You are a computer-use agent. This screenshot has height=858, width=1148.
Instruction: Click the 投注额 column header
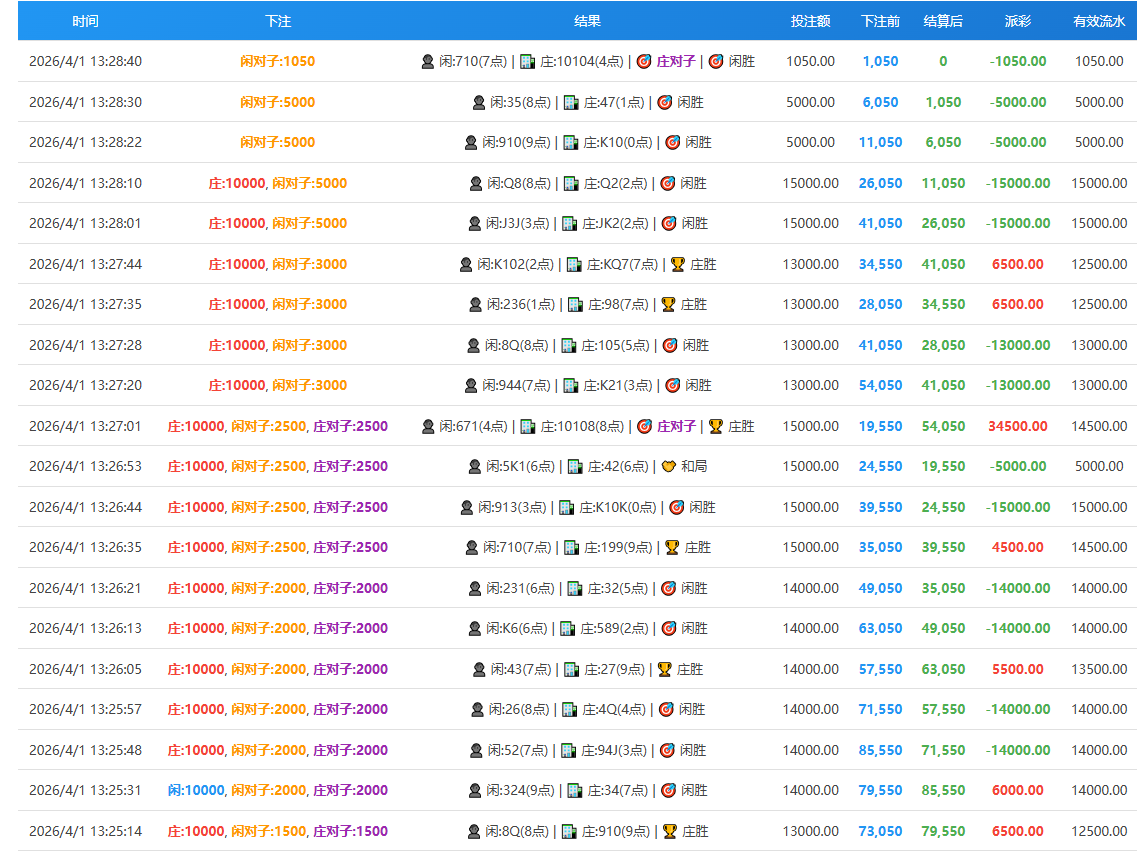[x=810, y=21]
